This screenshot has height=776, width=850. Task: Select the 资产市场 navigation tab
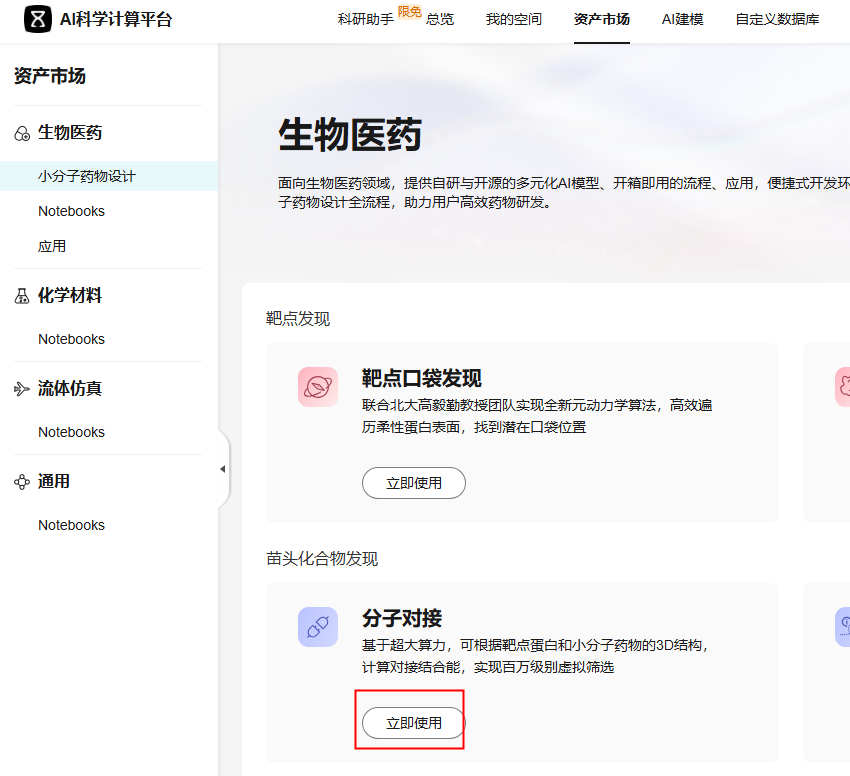point(602,19)
